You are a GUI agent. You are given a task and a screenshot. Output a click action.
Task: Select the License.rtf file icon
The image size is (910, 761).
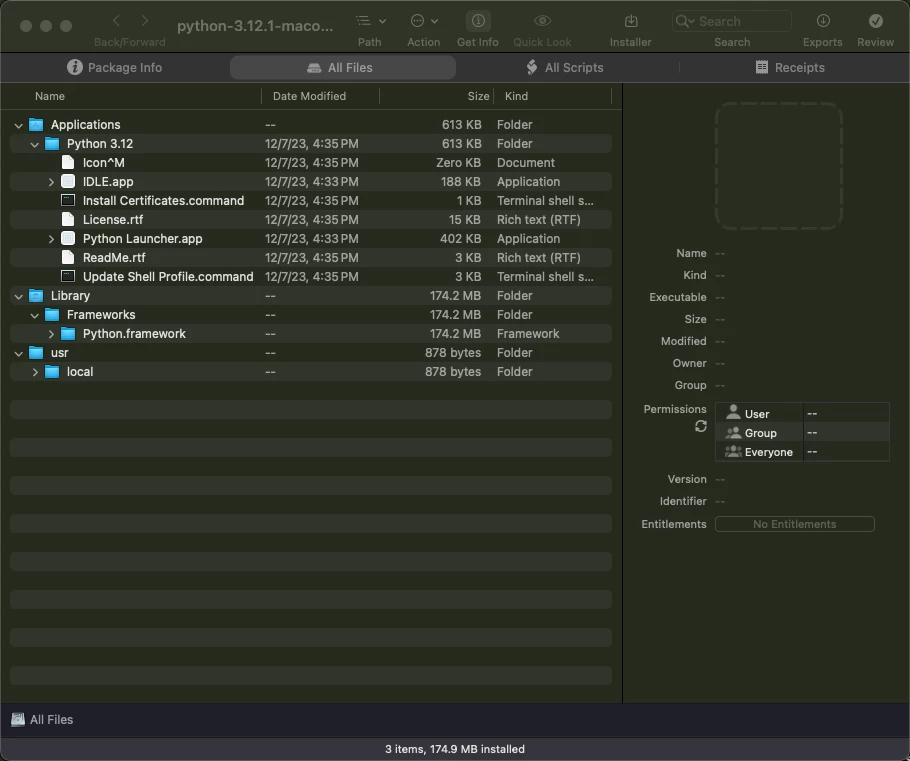click(68, 219)
